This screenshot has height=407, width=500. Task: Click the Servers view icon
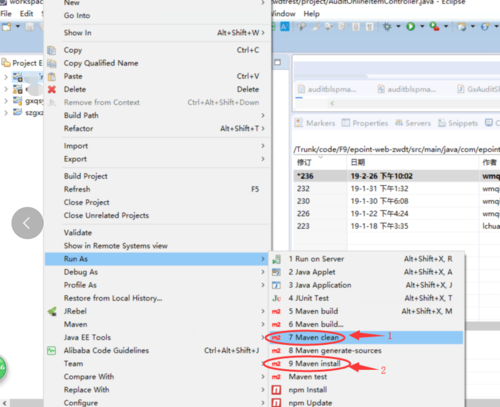399,123
